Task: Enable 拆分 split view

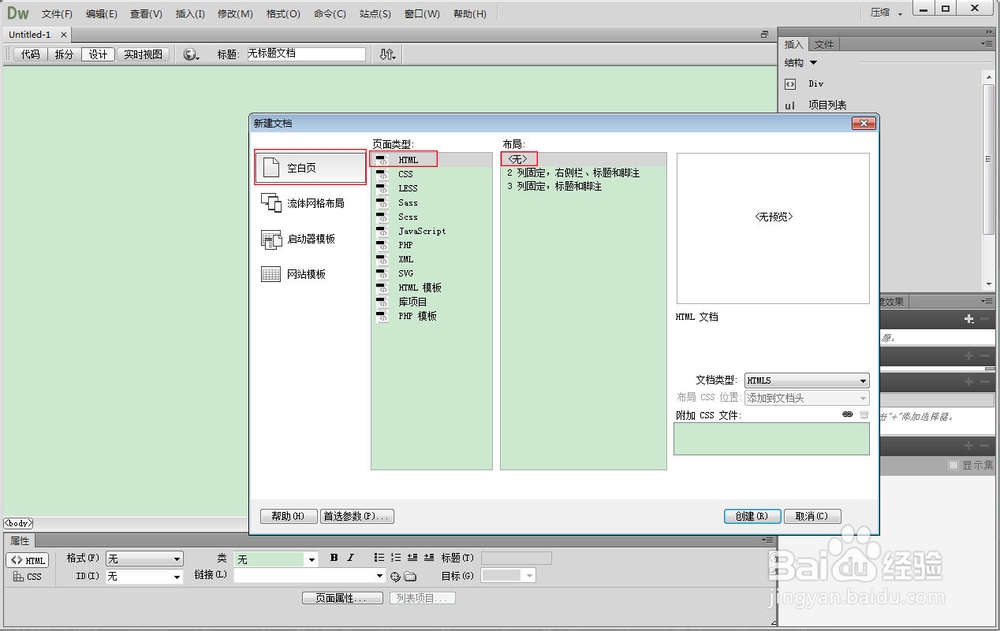Action: [63, 54]
